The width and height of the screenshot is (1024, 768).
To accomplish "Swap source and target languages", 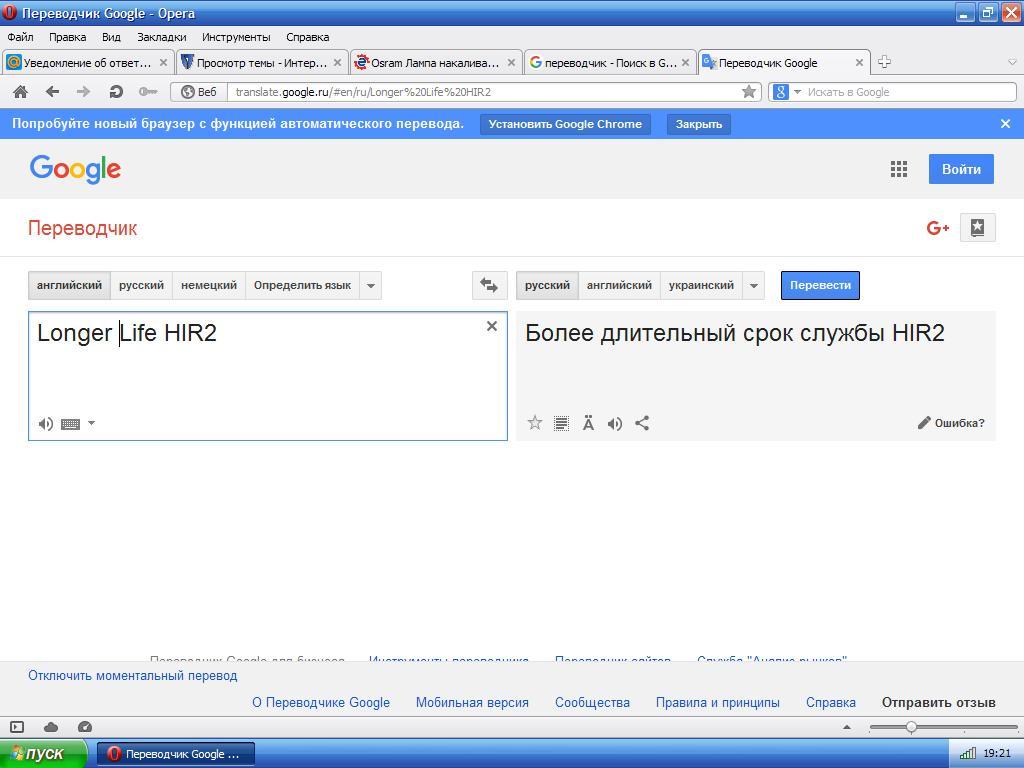I will pyautogui.click(x=489, y=285).
